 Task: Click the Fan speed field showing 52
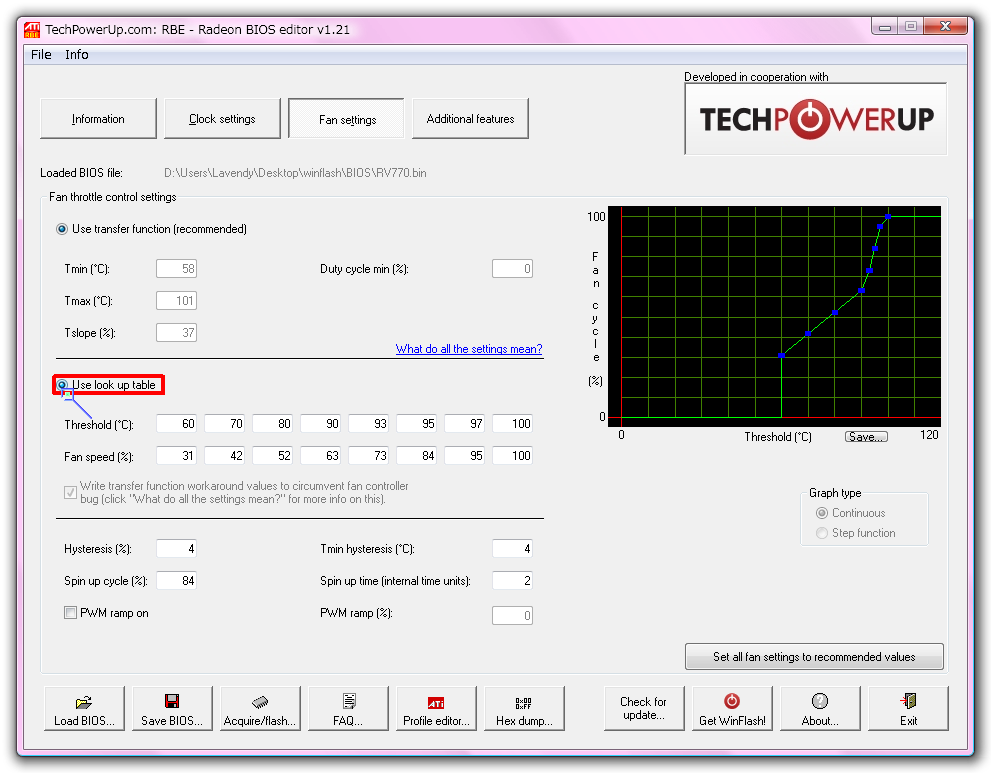(272, 456)
